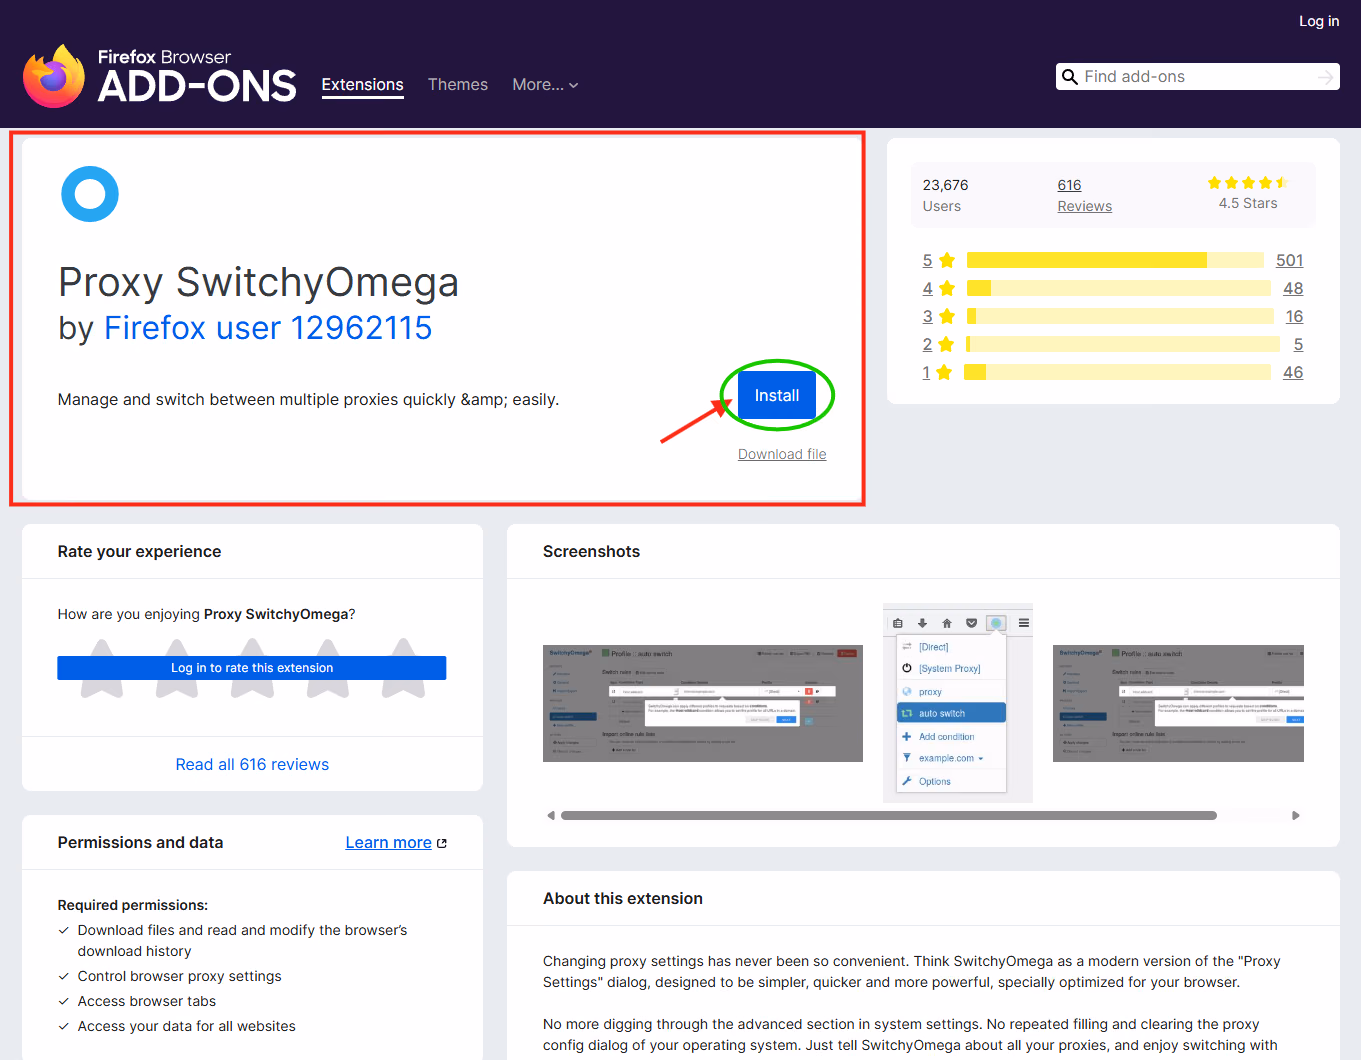Switch to the Themes tab

tap(458, 85)
